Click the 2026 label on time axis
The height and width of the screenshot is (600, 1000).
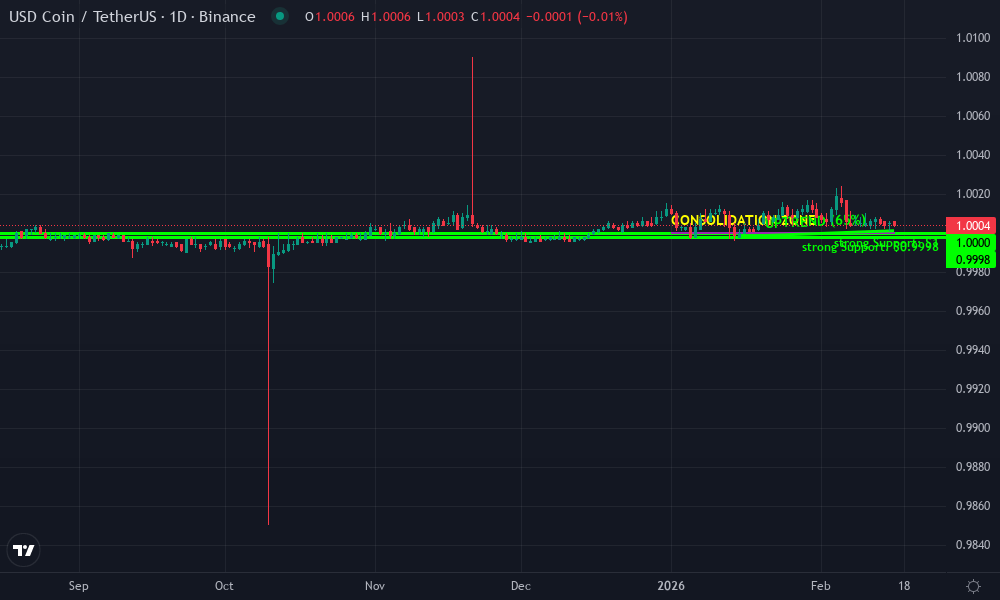671,587
